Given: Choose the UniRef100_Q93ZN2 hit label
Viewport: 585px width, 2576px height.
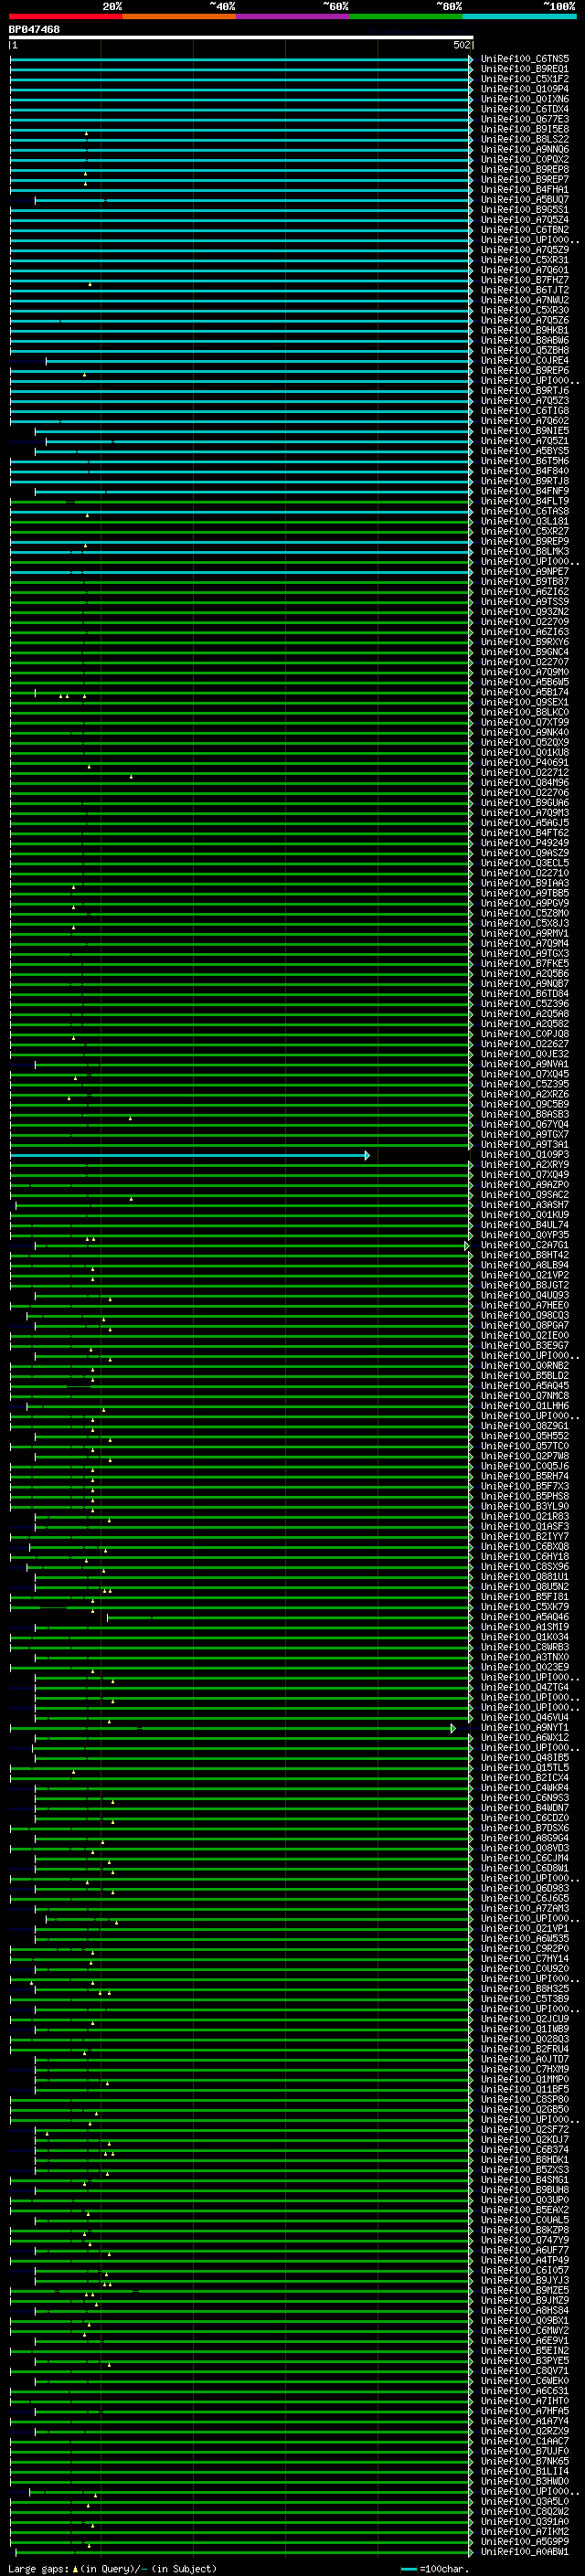Looking at the screenshot, I should point(525,612).
